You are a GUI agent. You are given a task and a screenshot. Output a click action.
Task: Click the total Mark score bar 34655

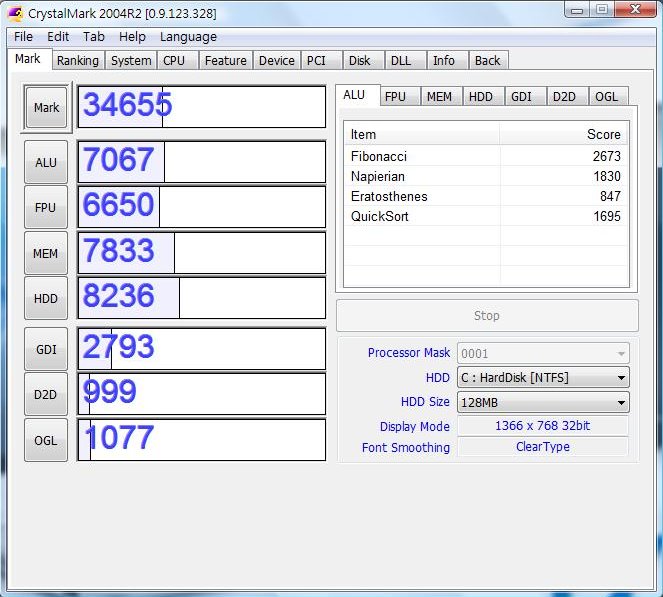point(202,107)
